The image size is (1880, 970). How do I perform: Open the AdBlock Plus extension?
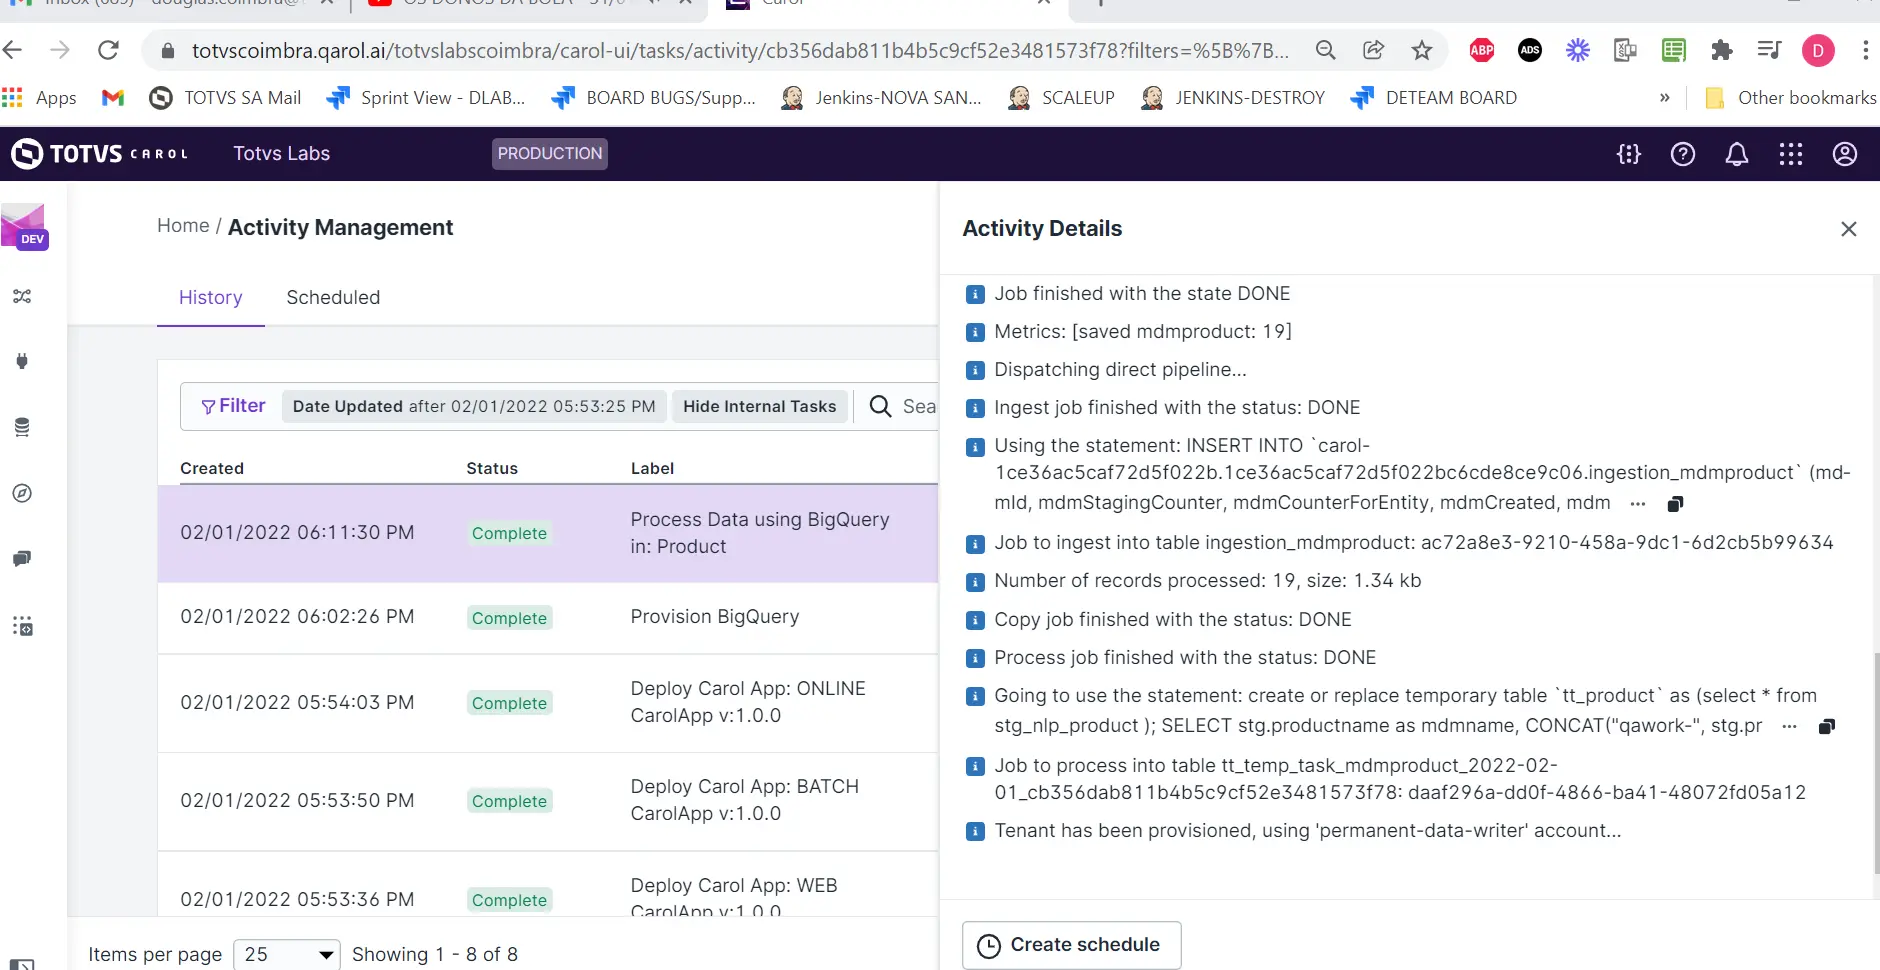pos(1481,50)
